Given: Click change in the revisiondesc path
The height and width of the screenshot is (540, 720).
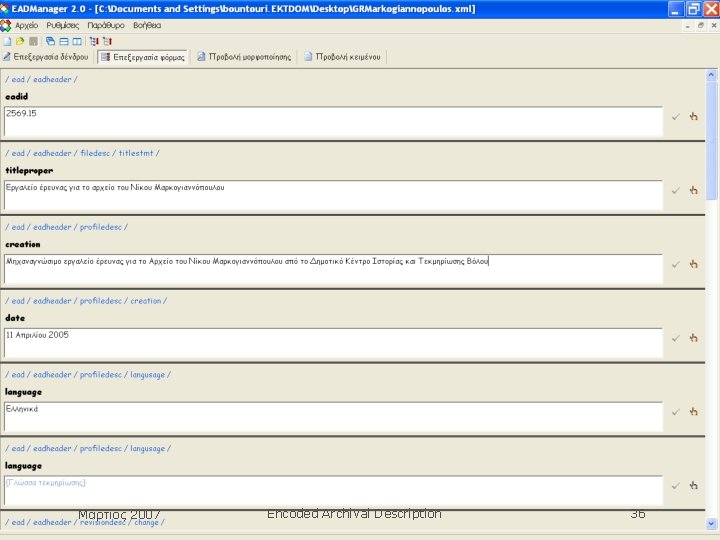Looking at the screenshot, I should pos(146,523).
